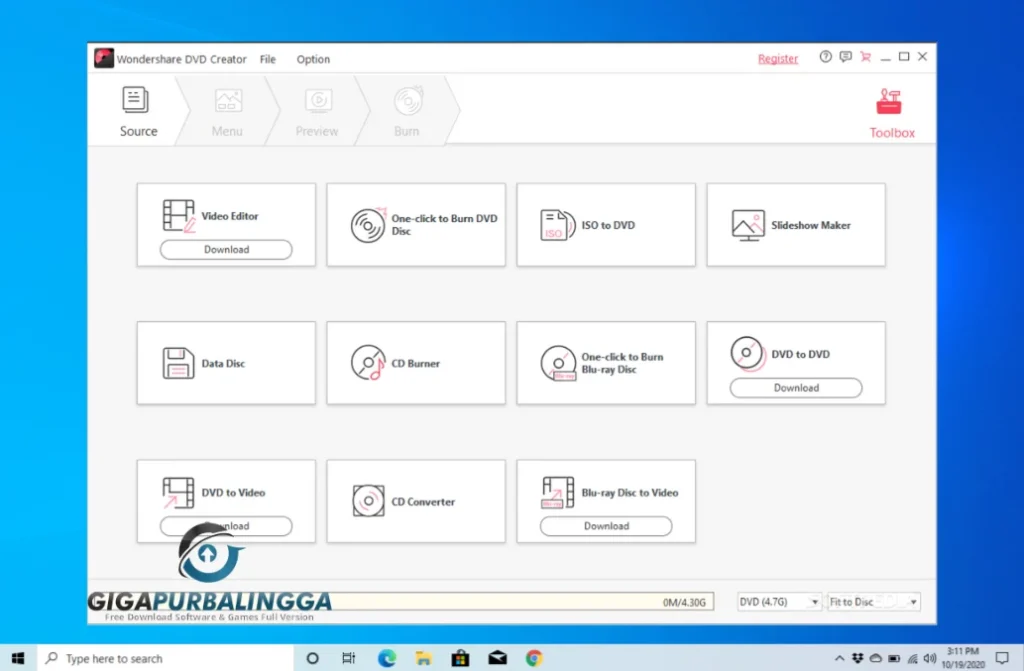Screen dimensions: 1024x671
Task: Download the DVD to DVD module
Action: (795, 388)
